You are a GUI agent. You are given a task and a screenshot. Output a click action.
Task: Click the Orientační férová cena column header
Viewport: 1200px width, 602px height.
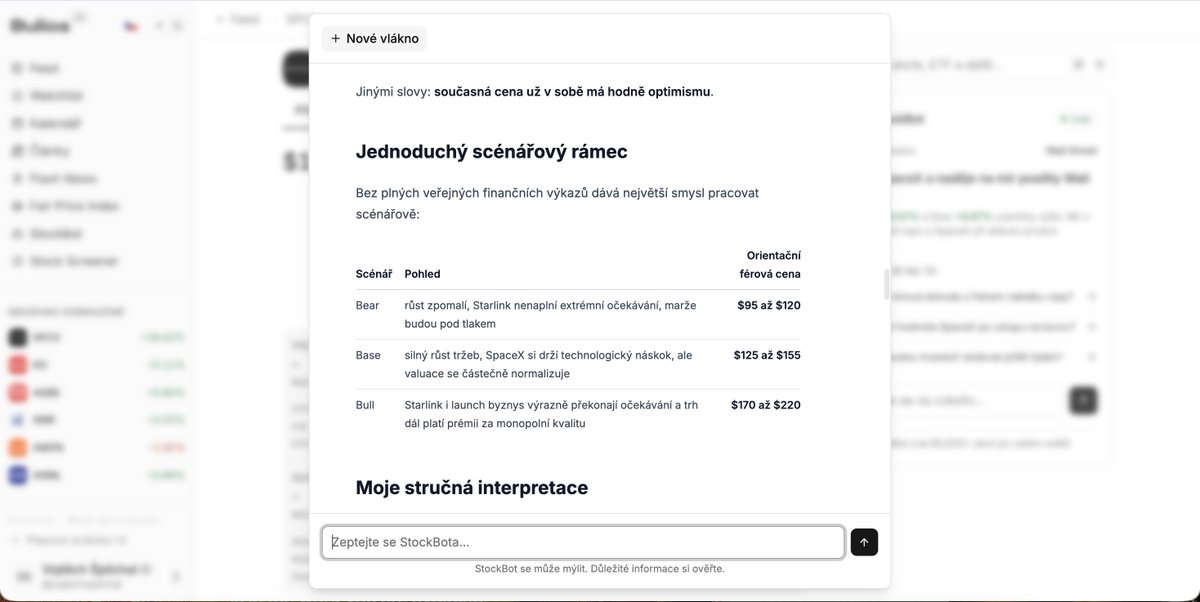click(x=770, y=265)
